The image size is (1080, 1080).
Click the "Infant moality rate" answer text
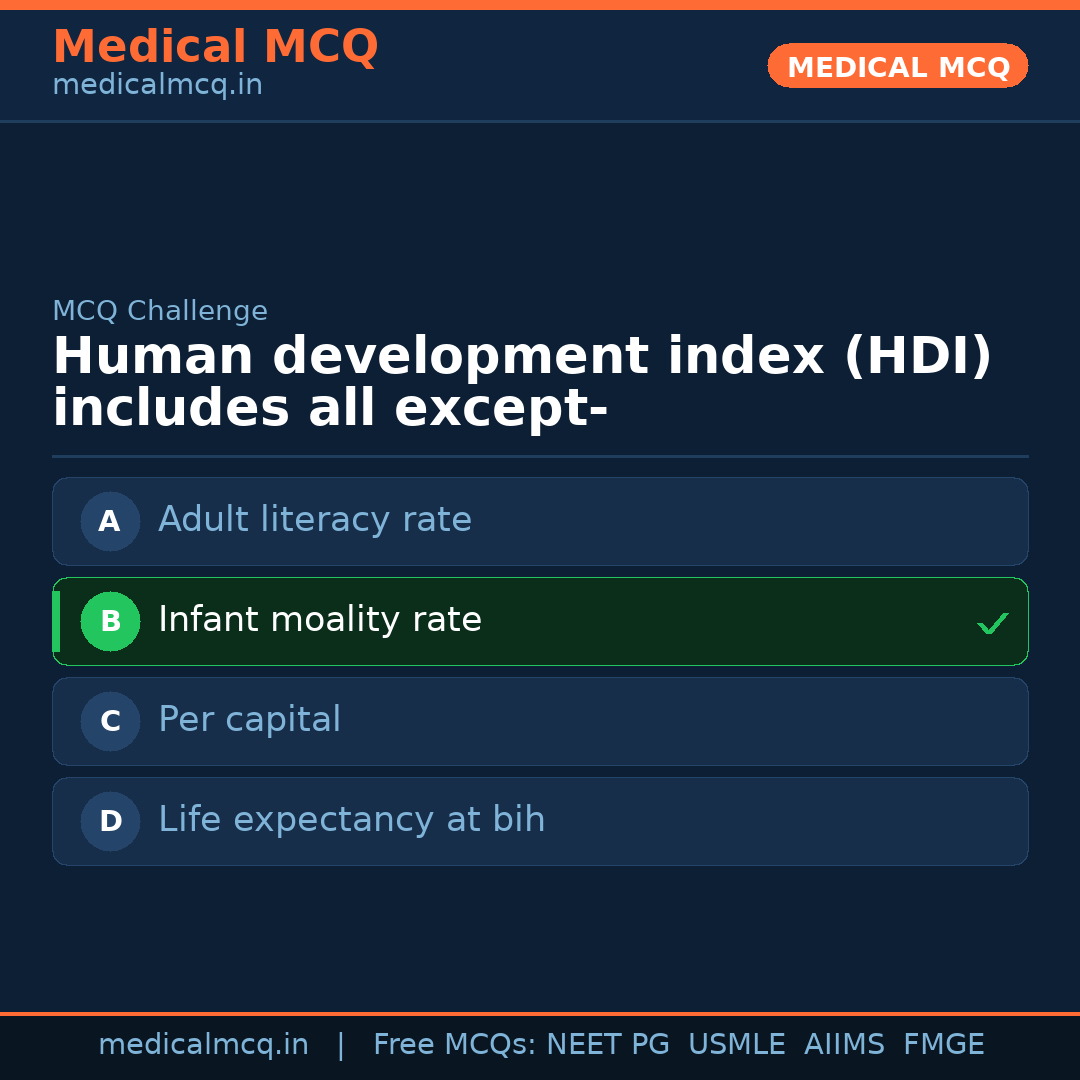pos(320,620)
